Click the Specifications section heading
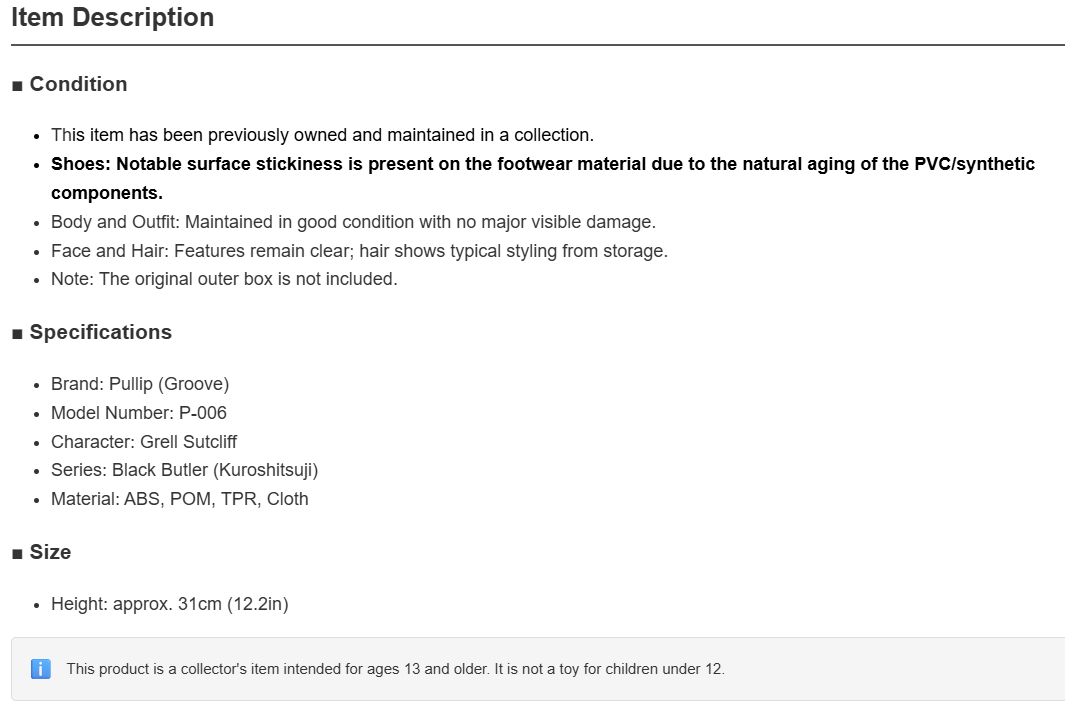Viewport: 1065px width, 718px height. coord(101,332)
